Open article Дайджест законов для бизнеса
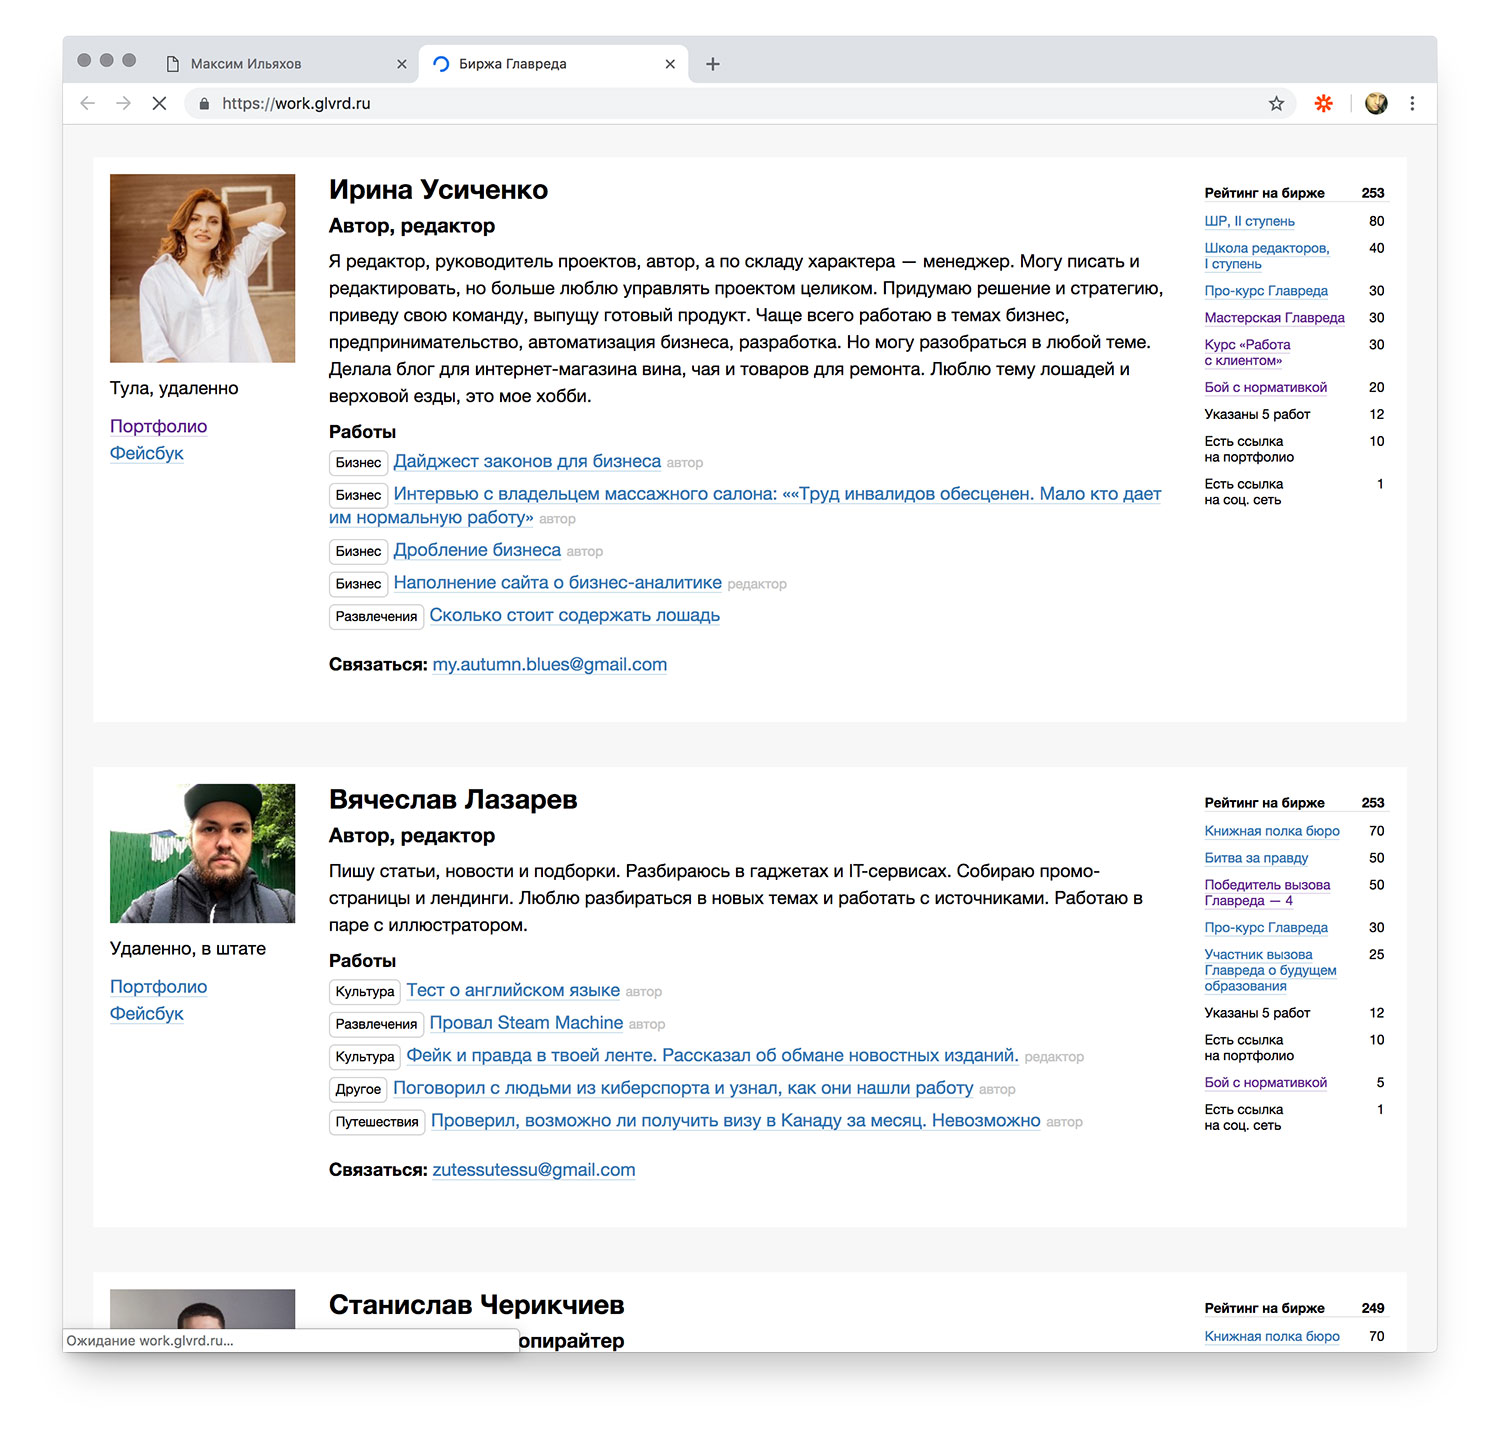The height and width of the screenshot is (1442, 1500). [527, 461]
